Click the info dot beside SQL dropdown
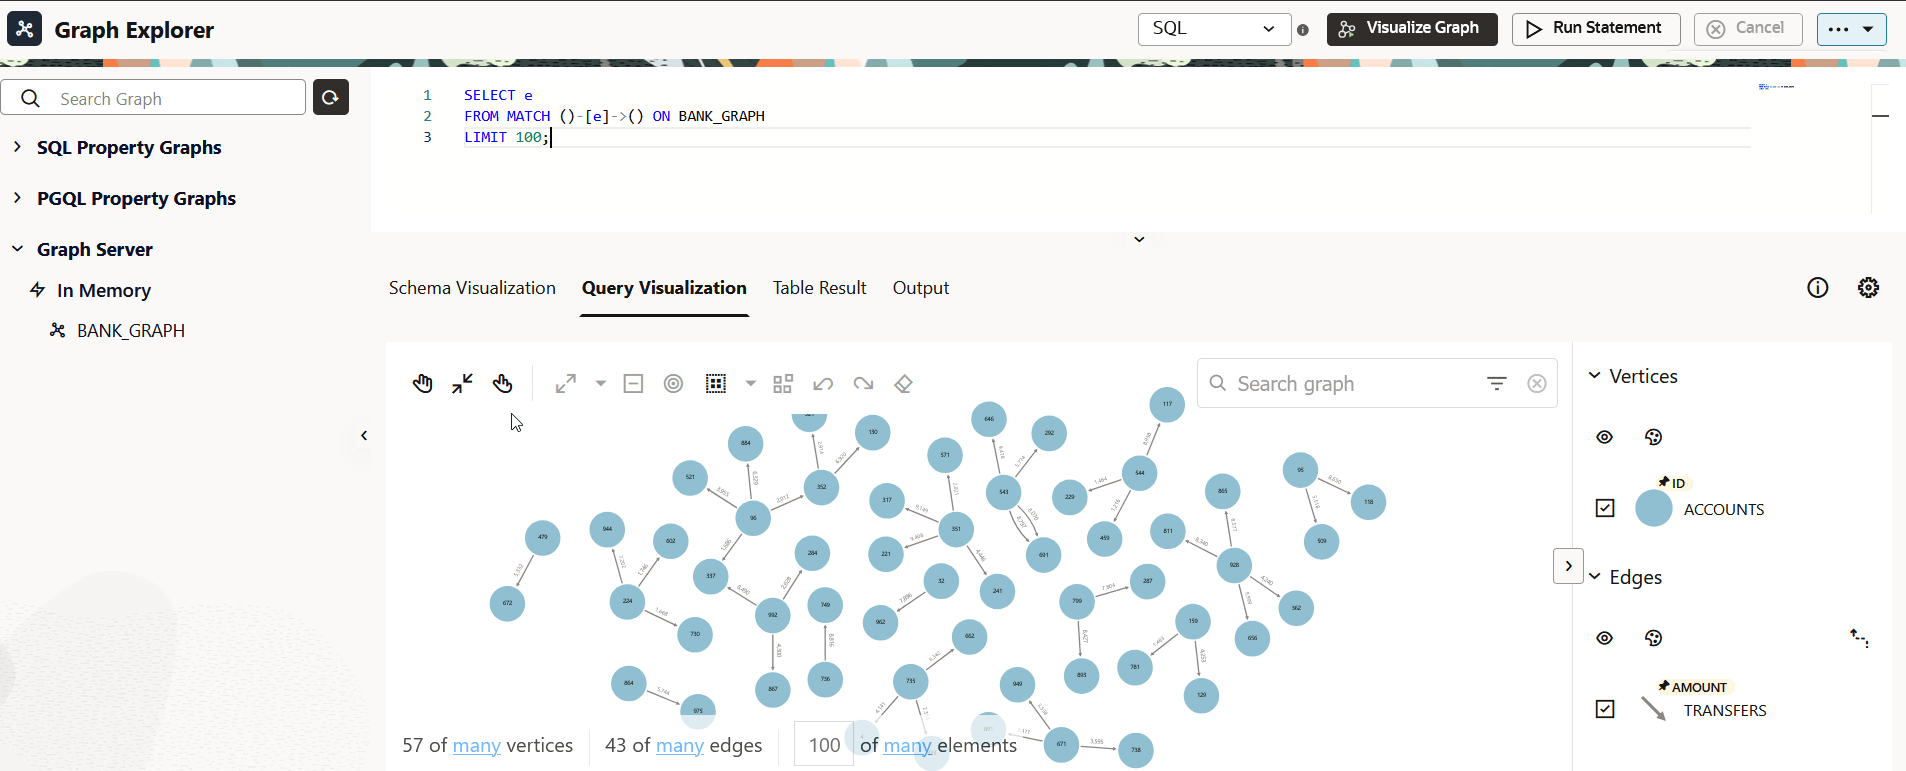This screenshot has width=1906, height=771. (1302, 30)
